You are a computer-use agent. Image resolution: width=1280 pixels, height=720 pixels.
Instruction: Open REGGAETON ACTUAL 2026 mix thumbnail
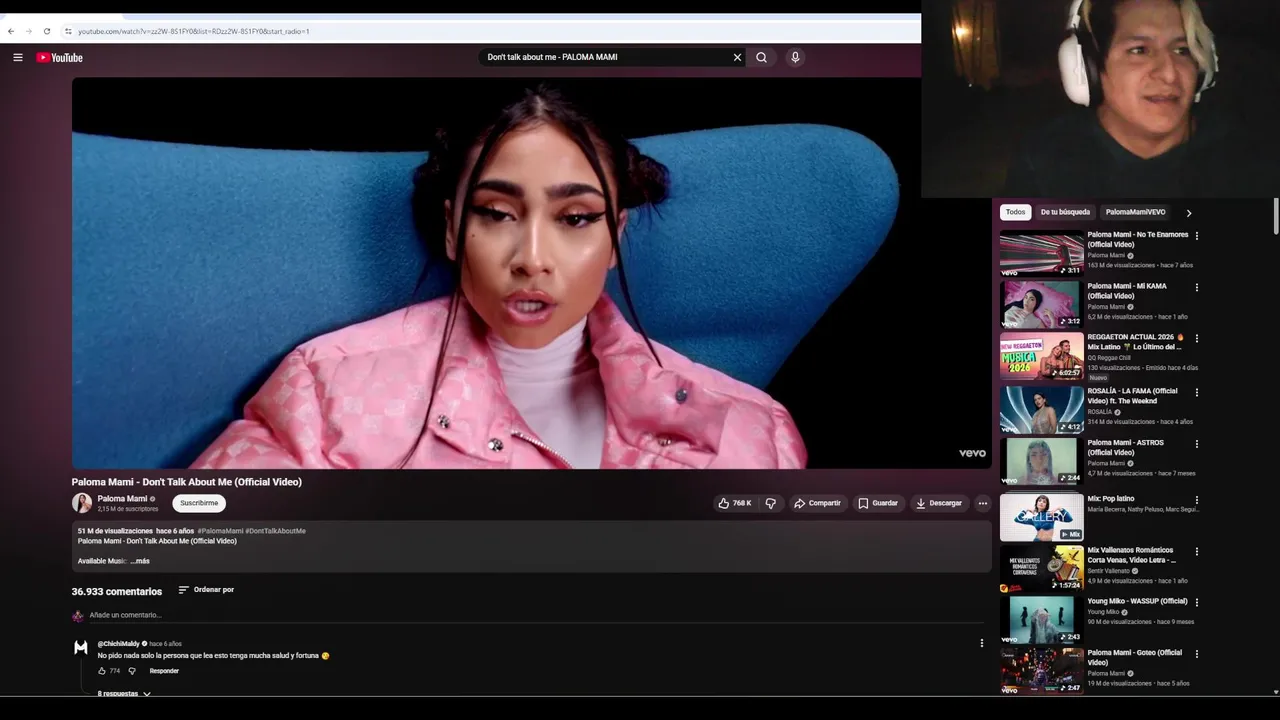pos(1042,356)
